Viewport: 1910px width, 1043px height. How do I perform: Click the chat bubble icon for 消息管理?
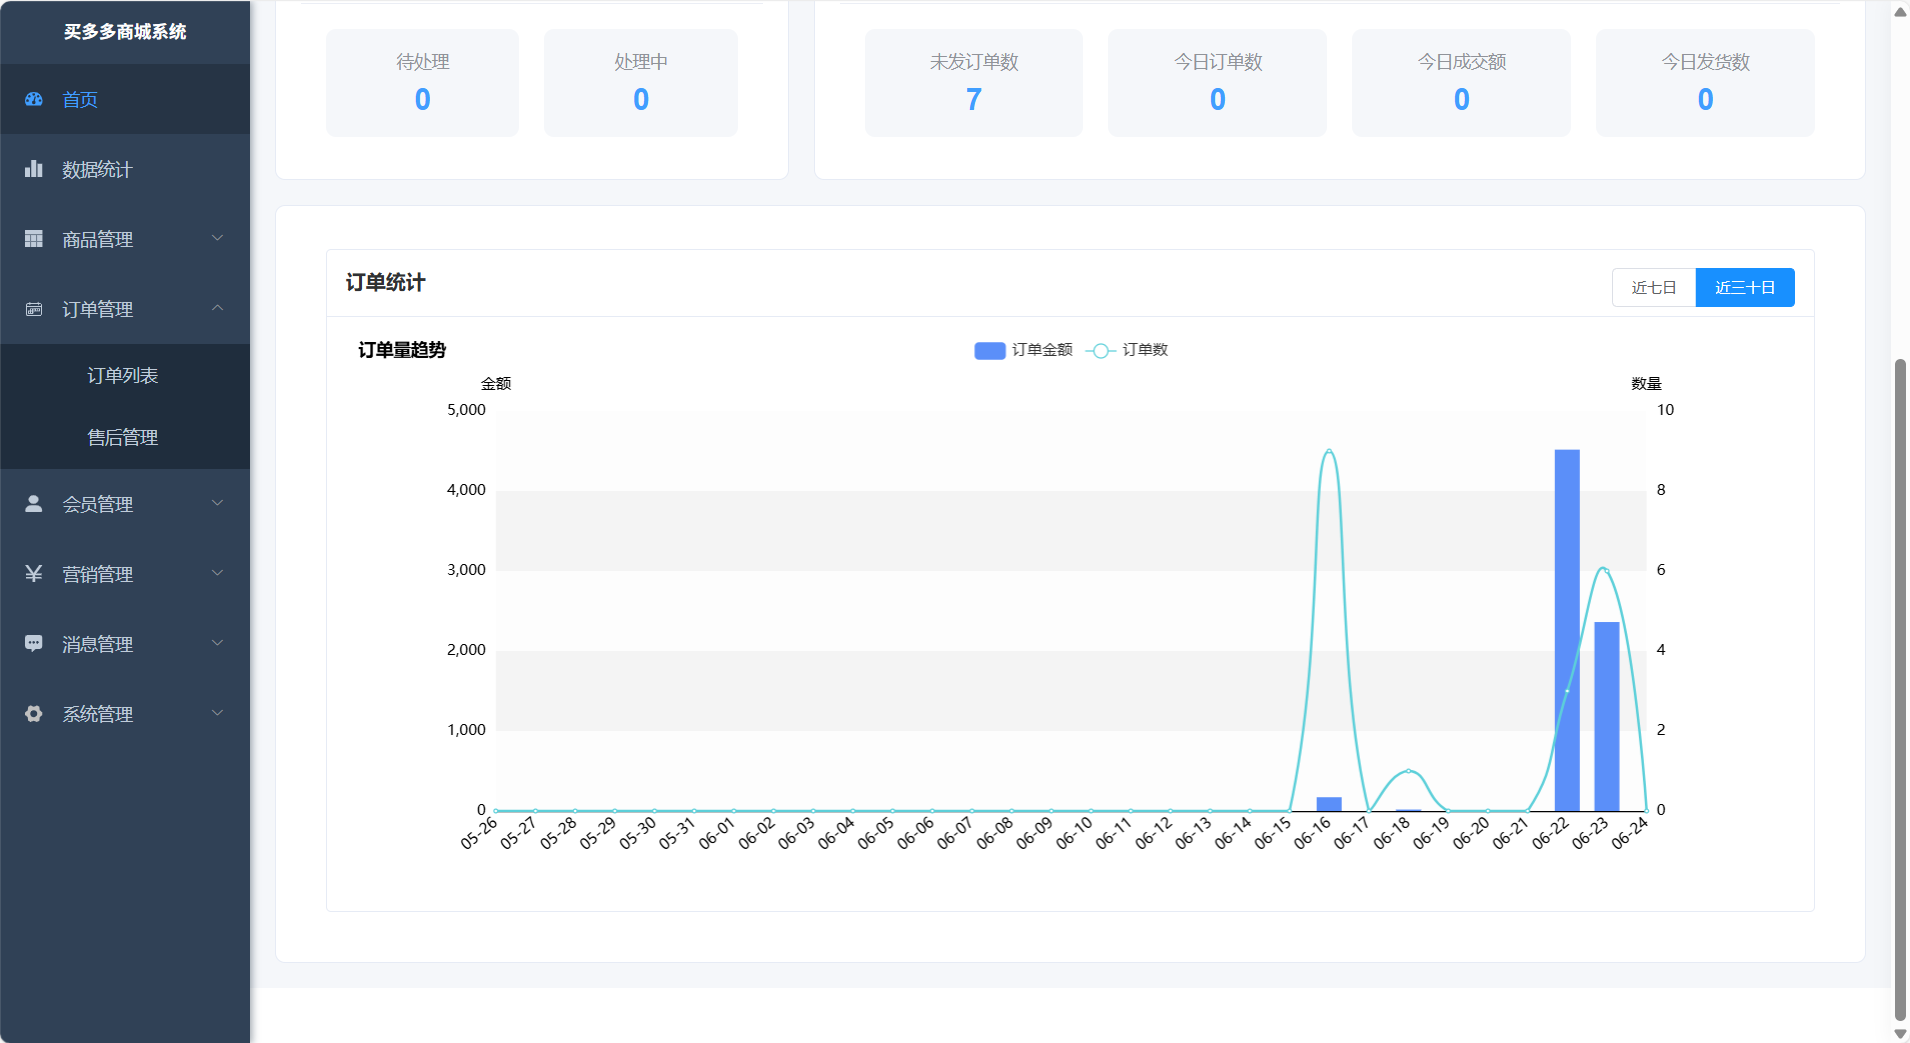(x=34, y=644)
